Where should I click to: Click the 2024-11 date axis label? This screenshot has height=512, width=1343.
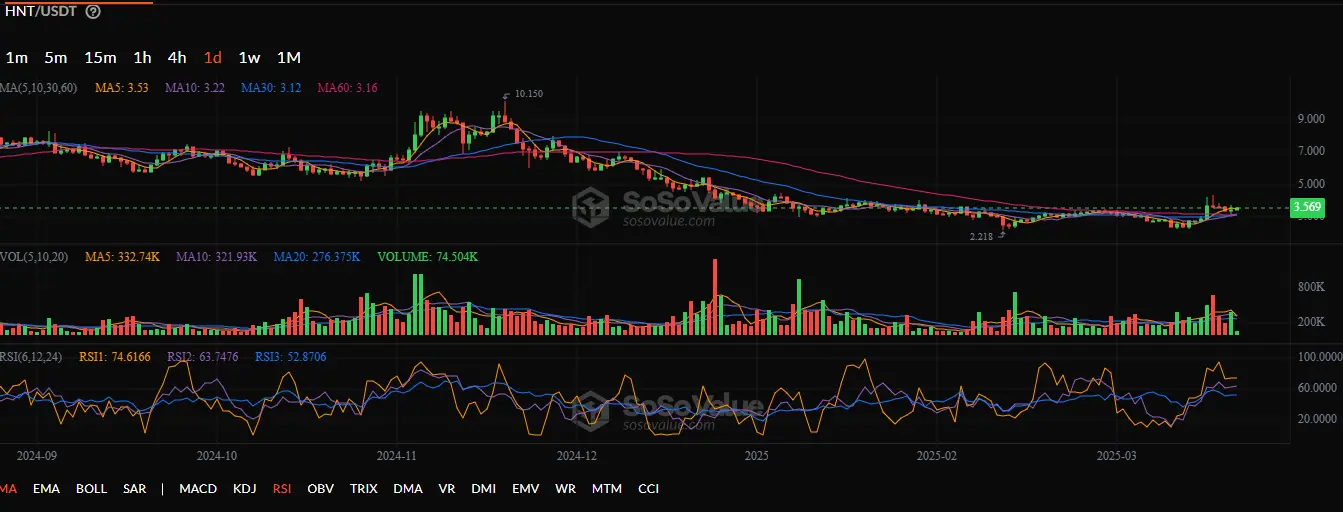[x=397, y=455]
